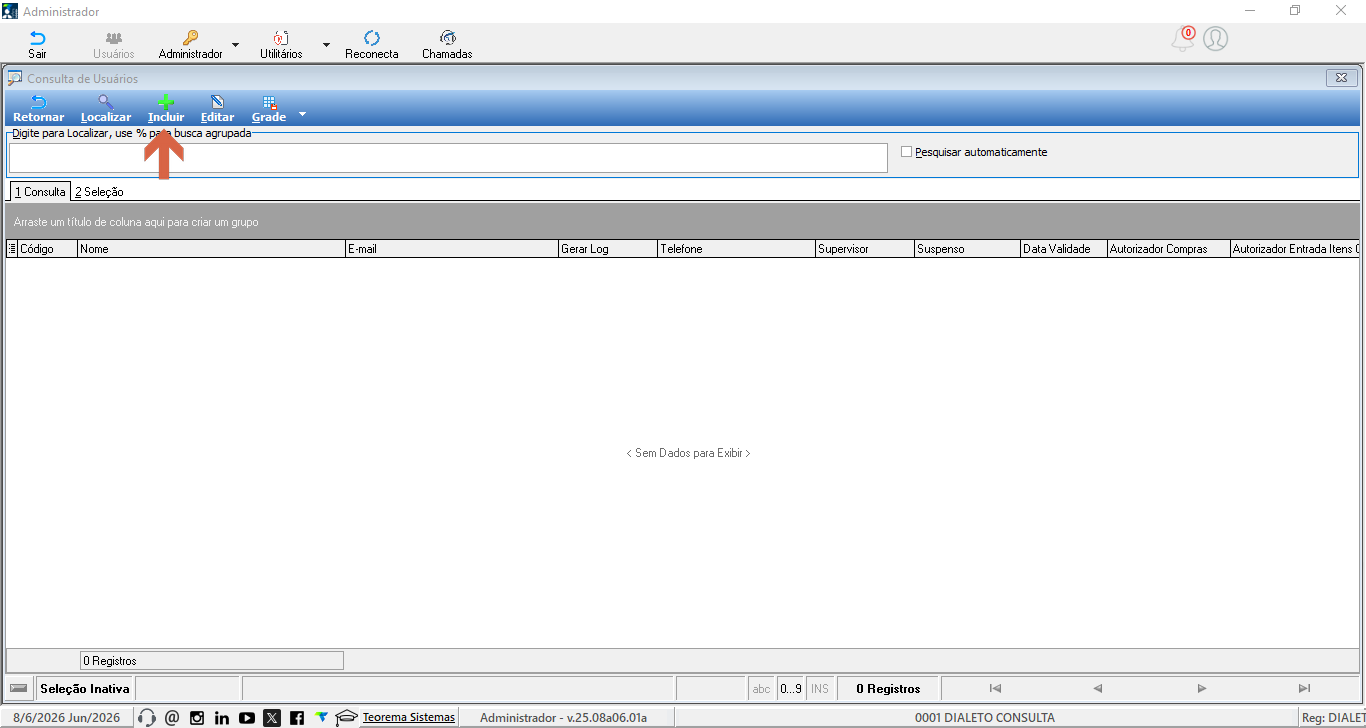Toggle the INS insert mode indicator
The height and width of the screenshot is (728, 1366).
click(820, 688)
